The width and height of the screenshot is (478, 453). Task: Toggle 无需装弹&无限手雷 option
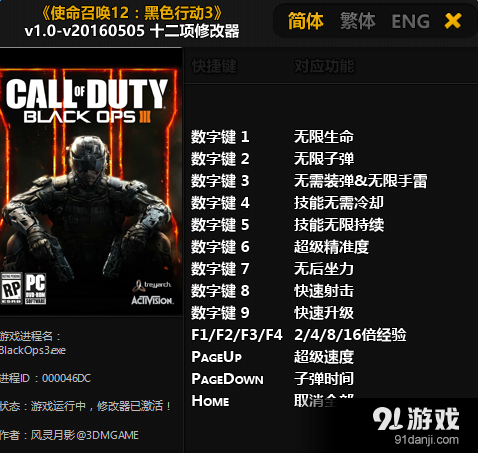(360, 181)
